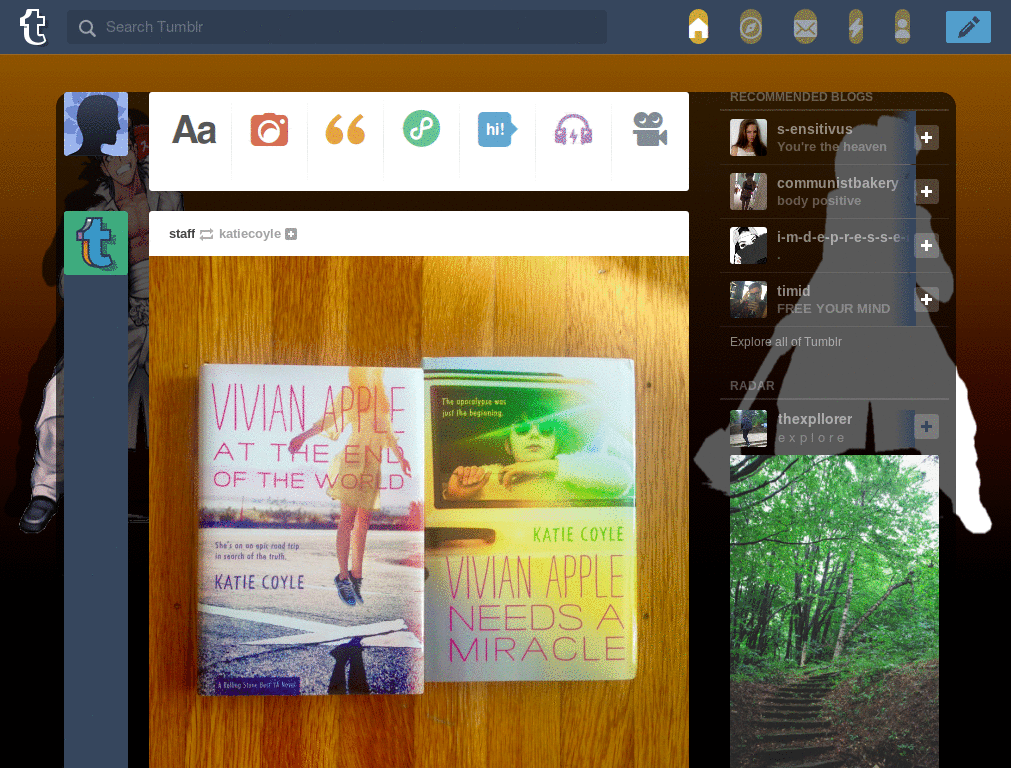The image size is (1024, 768).
Task: Create a Chat post hi! icon
Action: (497, 129)
